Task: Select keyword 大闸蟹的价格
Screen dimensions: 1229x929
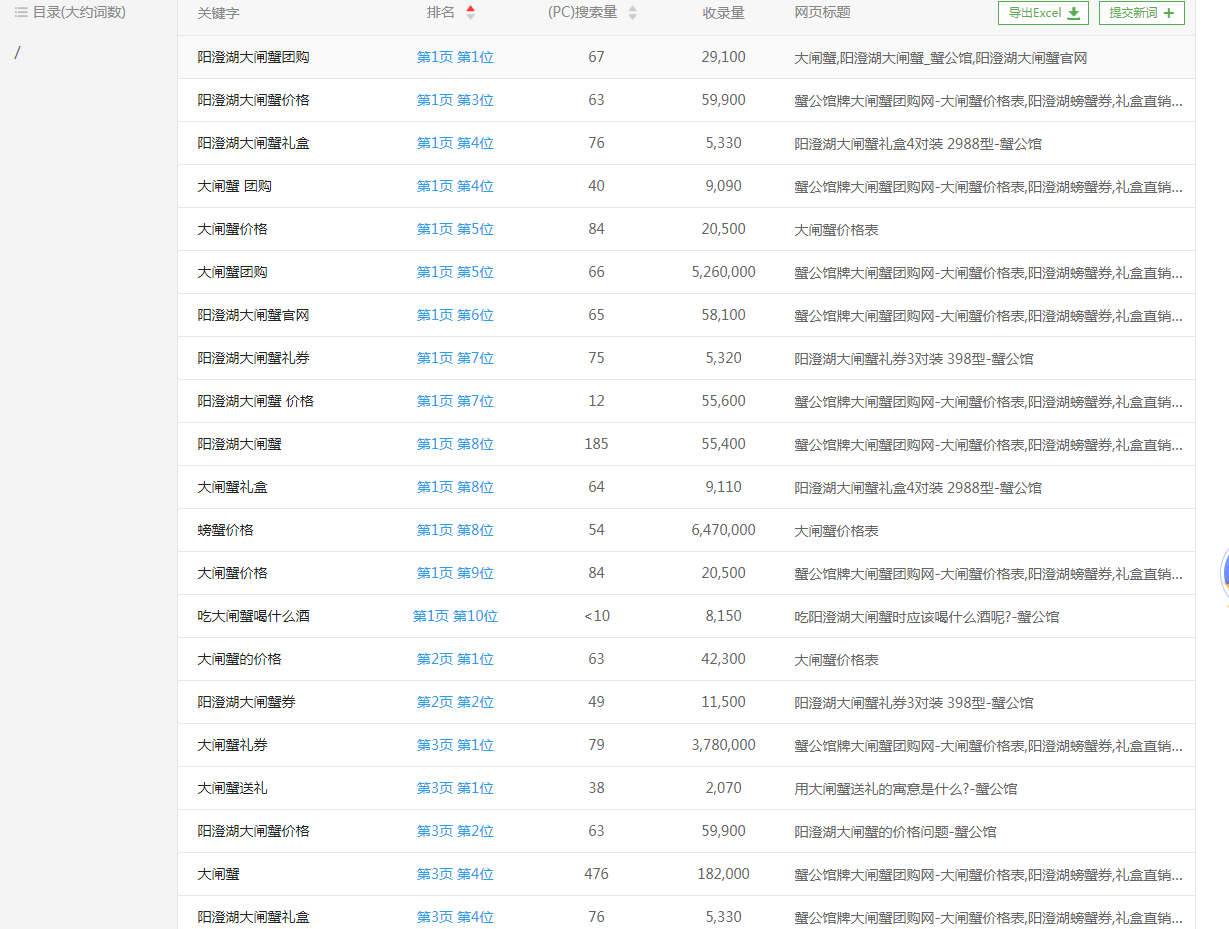Action: coord(239,659)
